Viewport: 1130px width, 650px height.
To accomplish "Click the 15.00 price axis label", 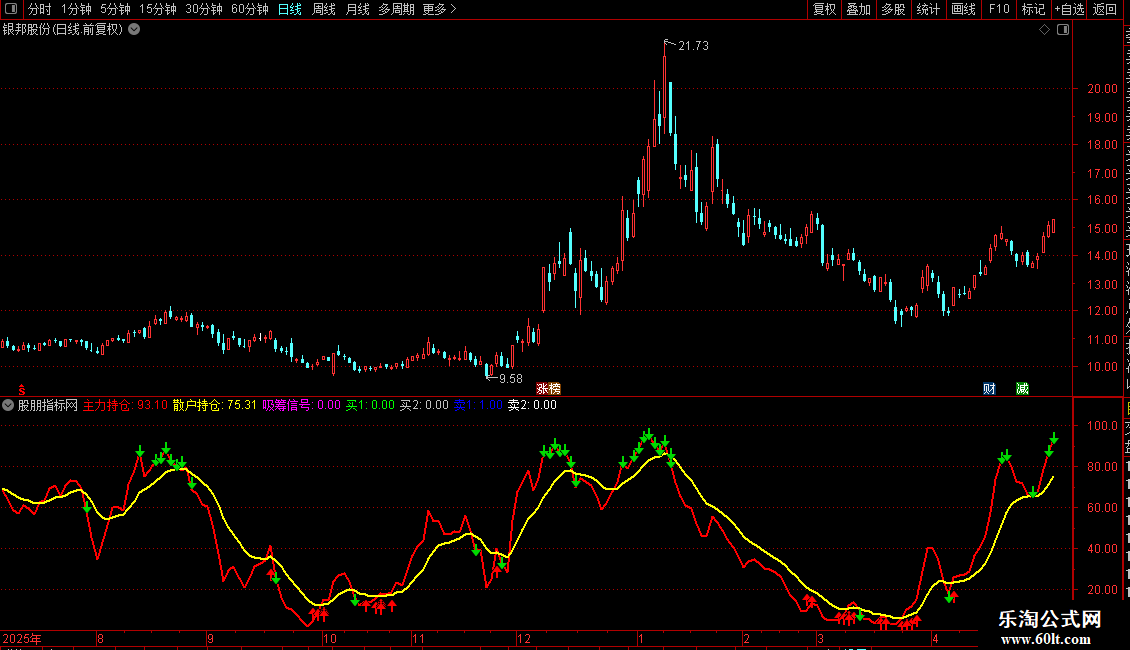I will [1103, 228].
